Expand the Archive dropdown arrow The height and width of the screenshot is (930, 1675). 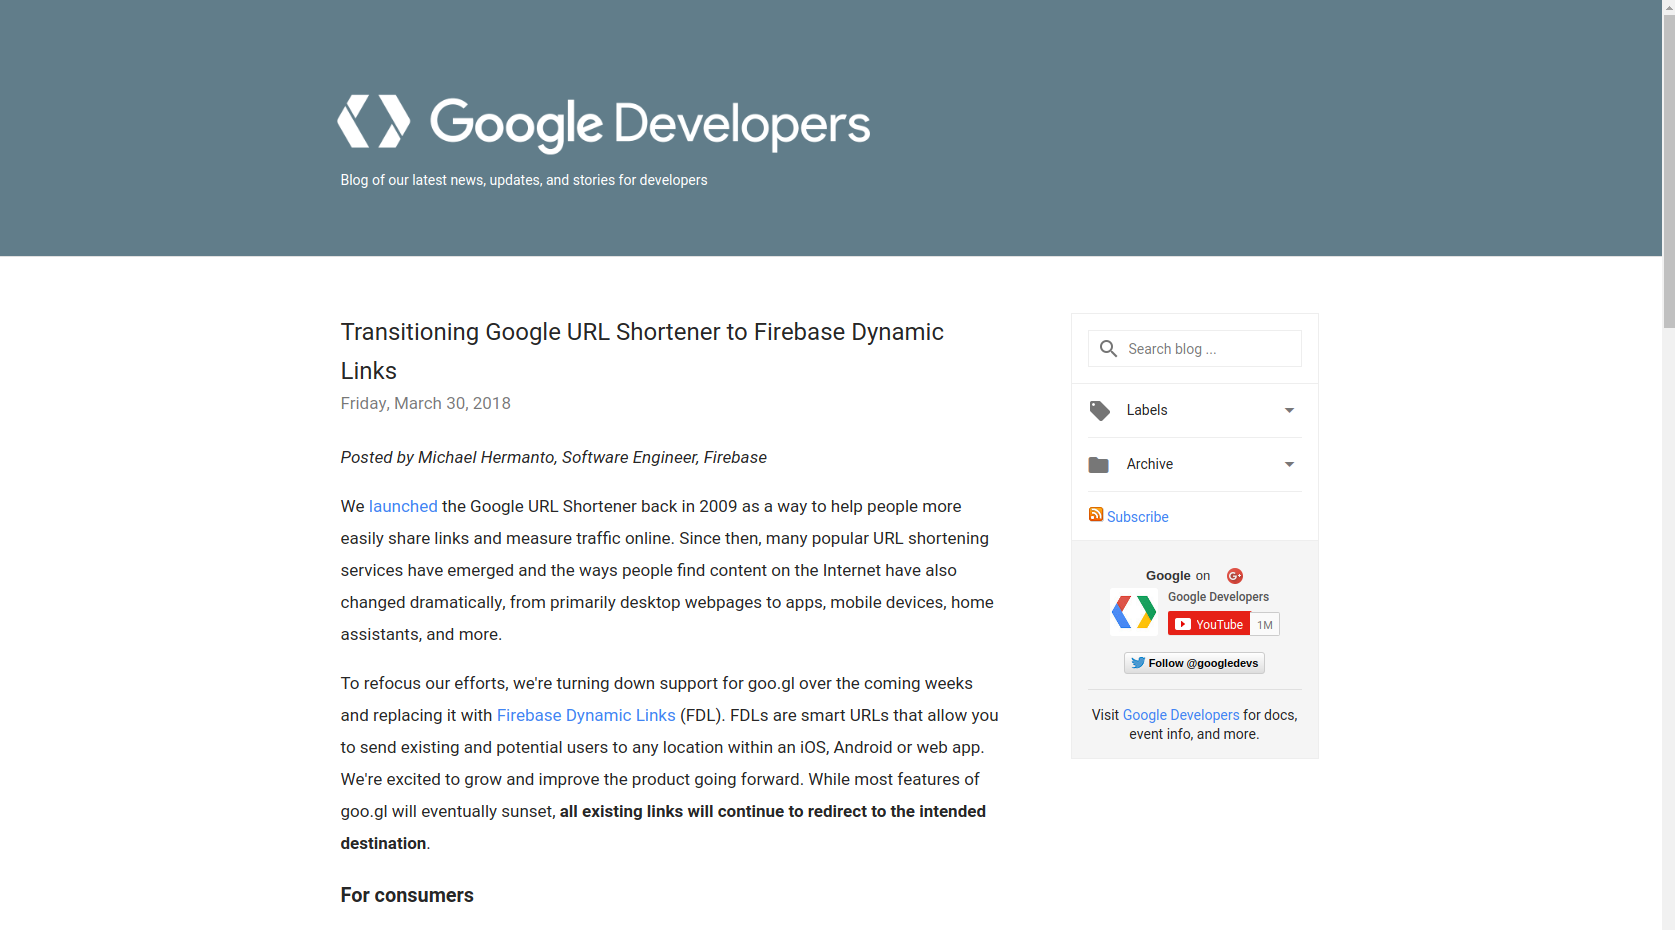pos(1289,465)
